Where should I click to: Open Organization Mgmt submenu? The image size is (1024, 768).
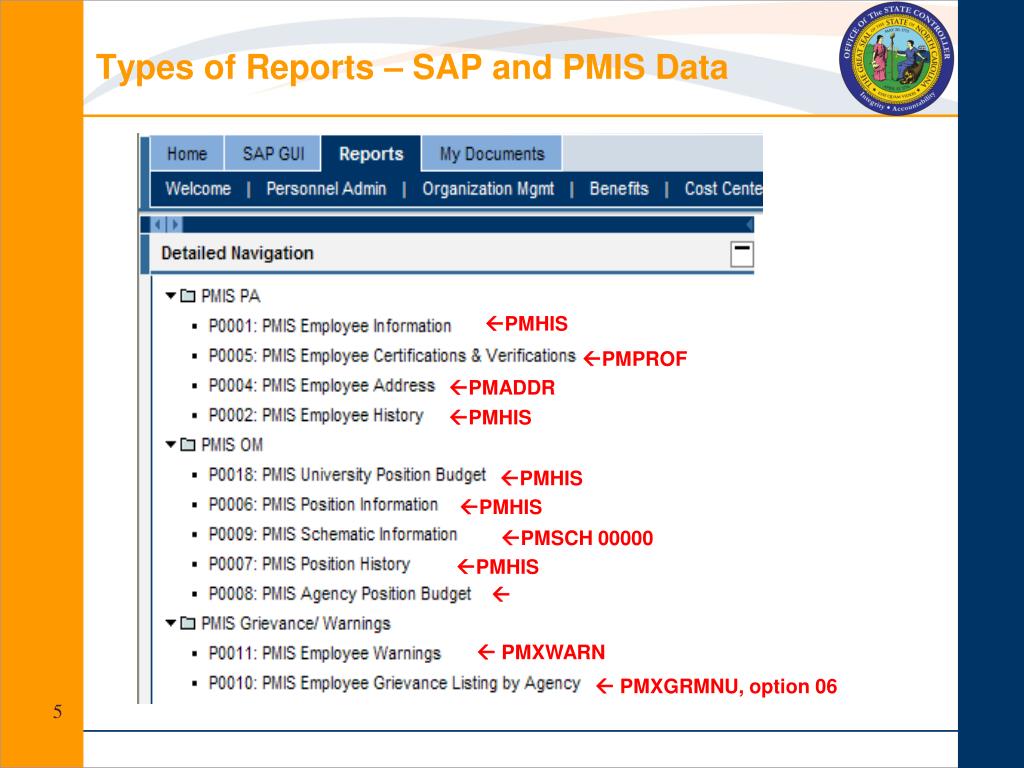pyautogui.click(x=488, y=189)
